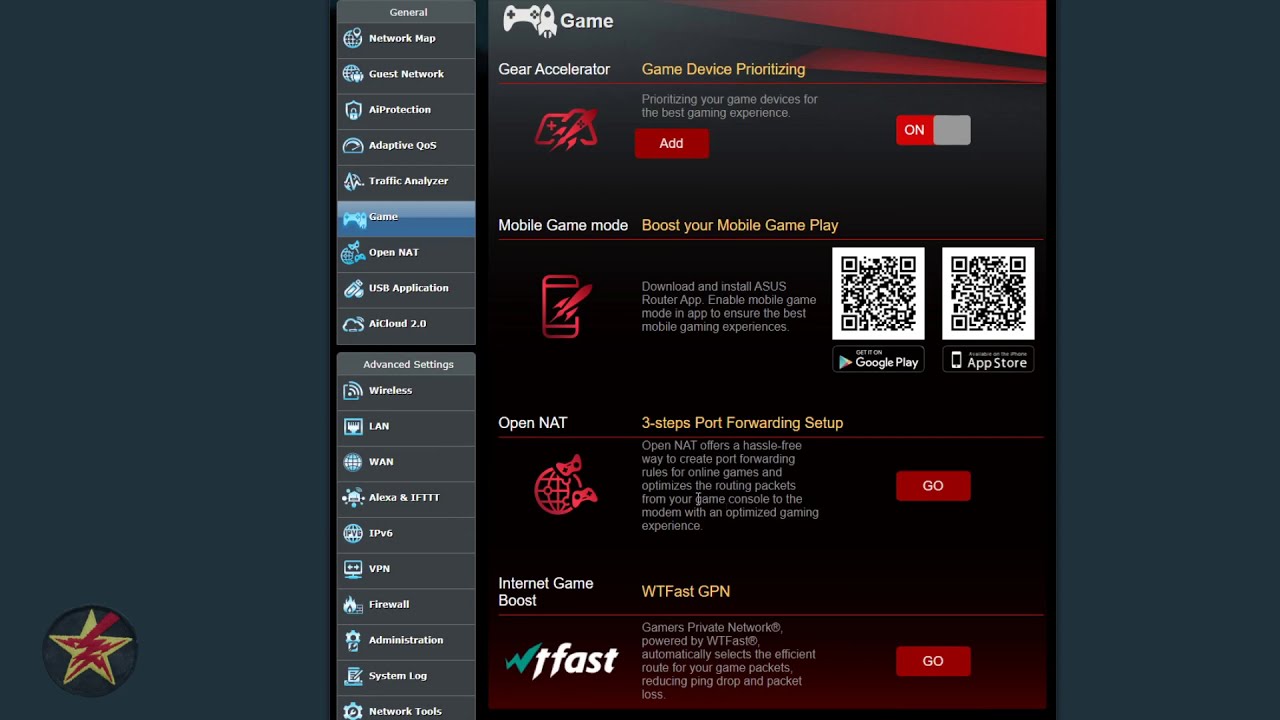The image size is (1280, 720).
Task: Open Adaptive QoS gauge icon
Action: (353, 146)
